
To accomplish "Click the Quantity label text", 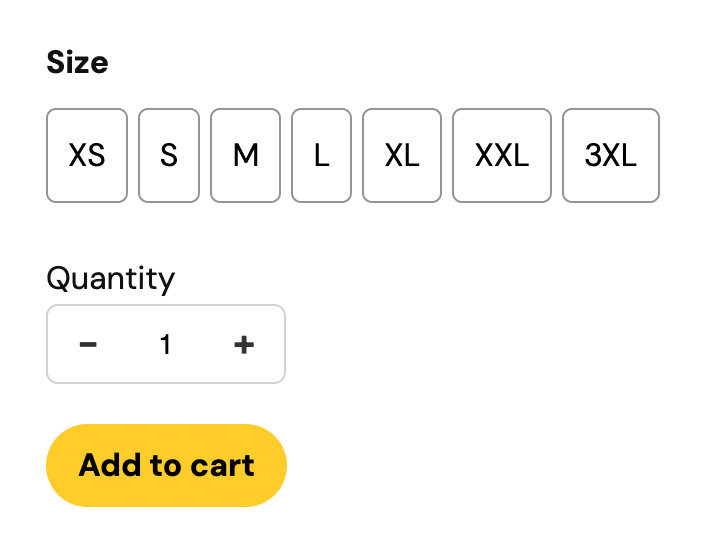I will (111, 277).
